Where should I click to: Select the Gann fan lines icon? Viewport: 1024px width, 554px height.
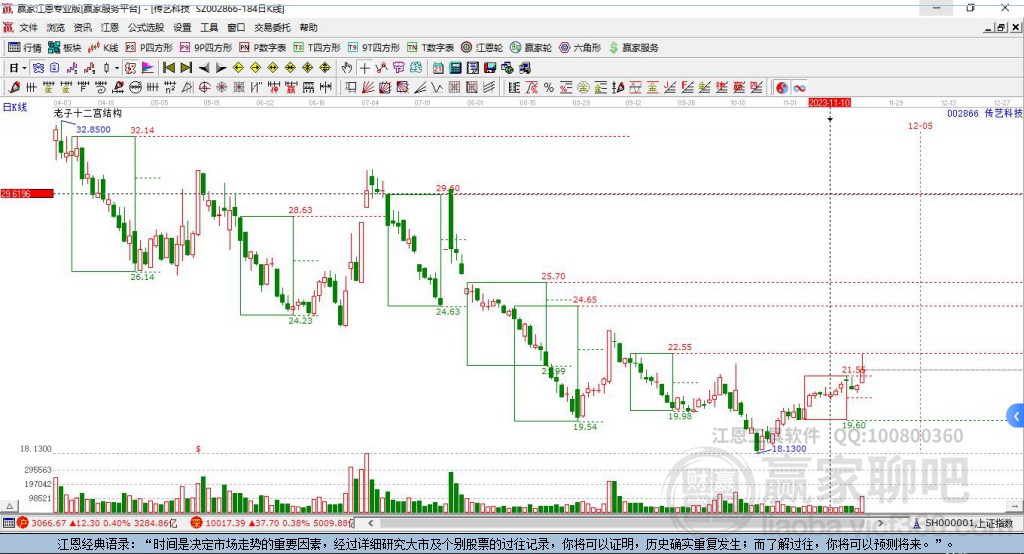coord(368,88)
